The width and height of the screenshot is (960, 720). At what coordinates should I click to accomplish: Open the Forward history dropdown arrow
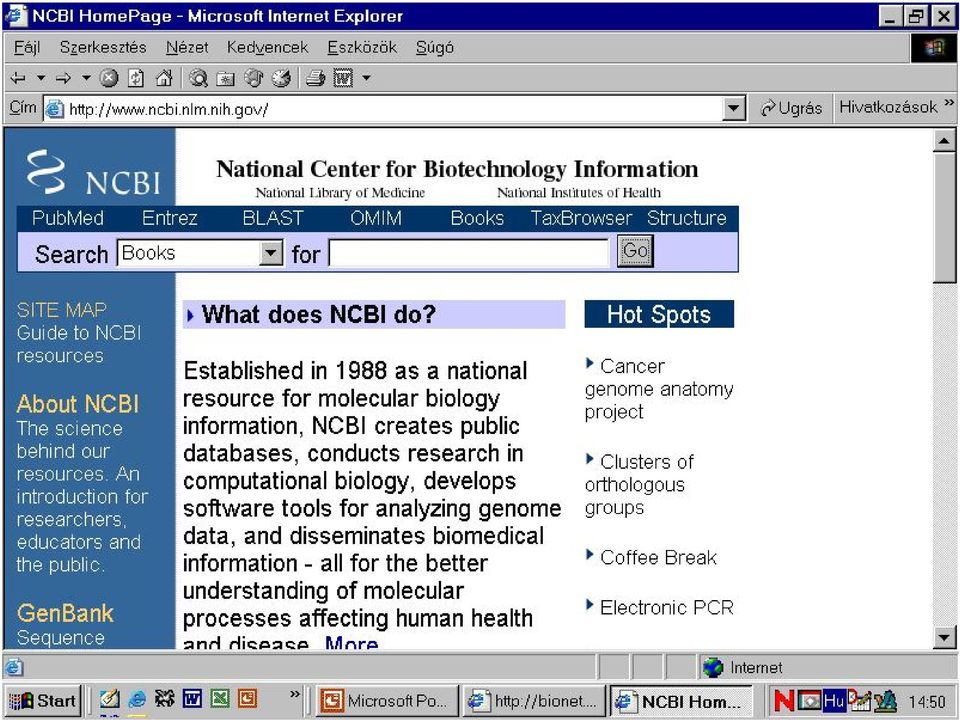click(86, 78)
